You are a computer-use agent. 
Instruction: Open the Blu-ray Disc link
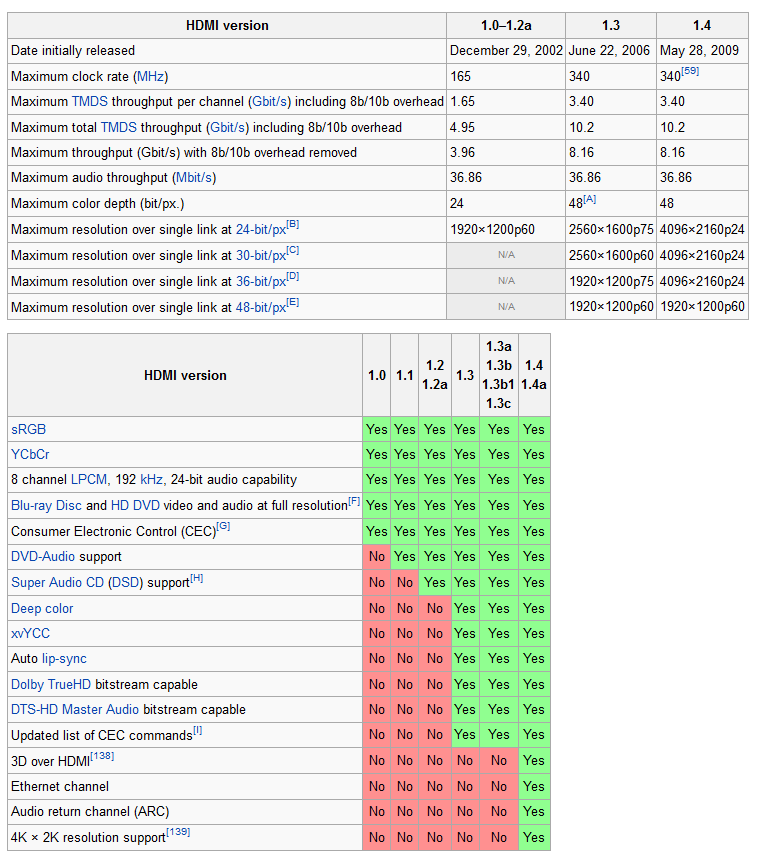(x=46, y=506)
